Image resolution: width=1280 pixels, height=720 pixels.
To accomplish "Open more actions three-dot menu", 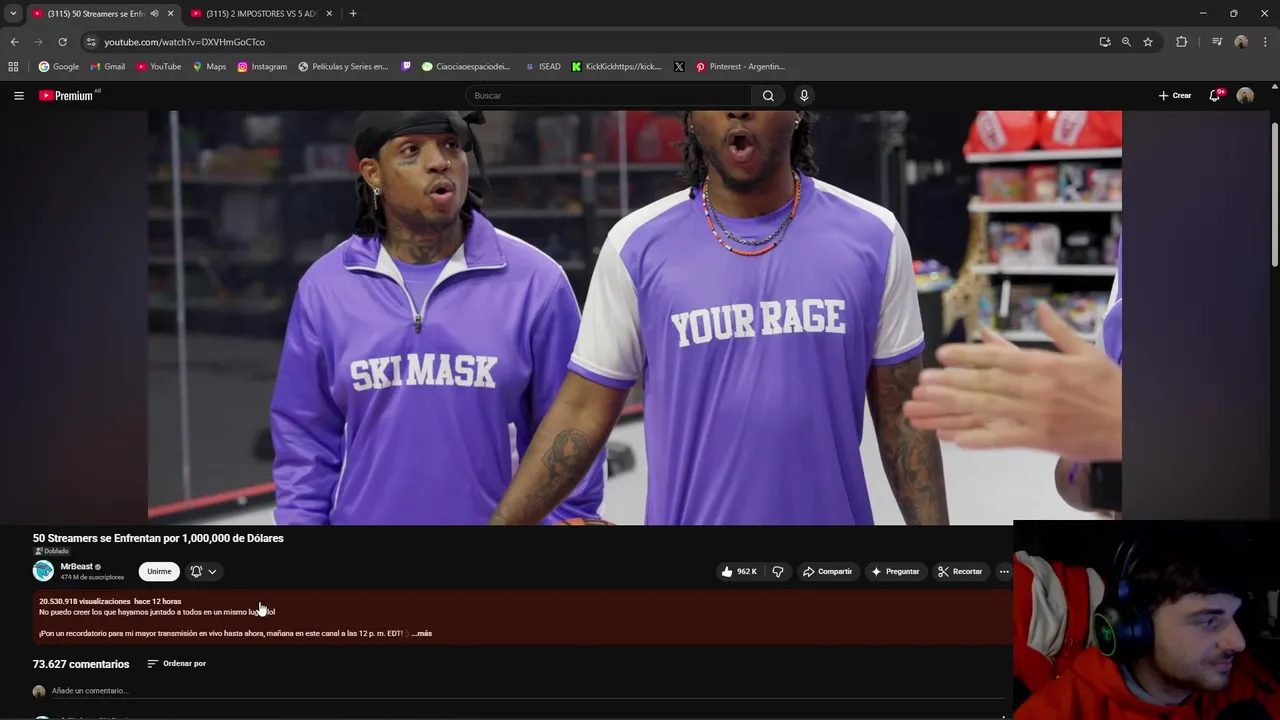I will pyautogui.click(x=1004, y=572).
